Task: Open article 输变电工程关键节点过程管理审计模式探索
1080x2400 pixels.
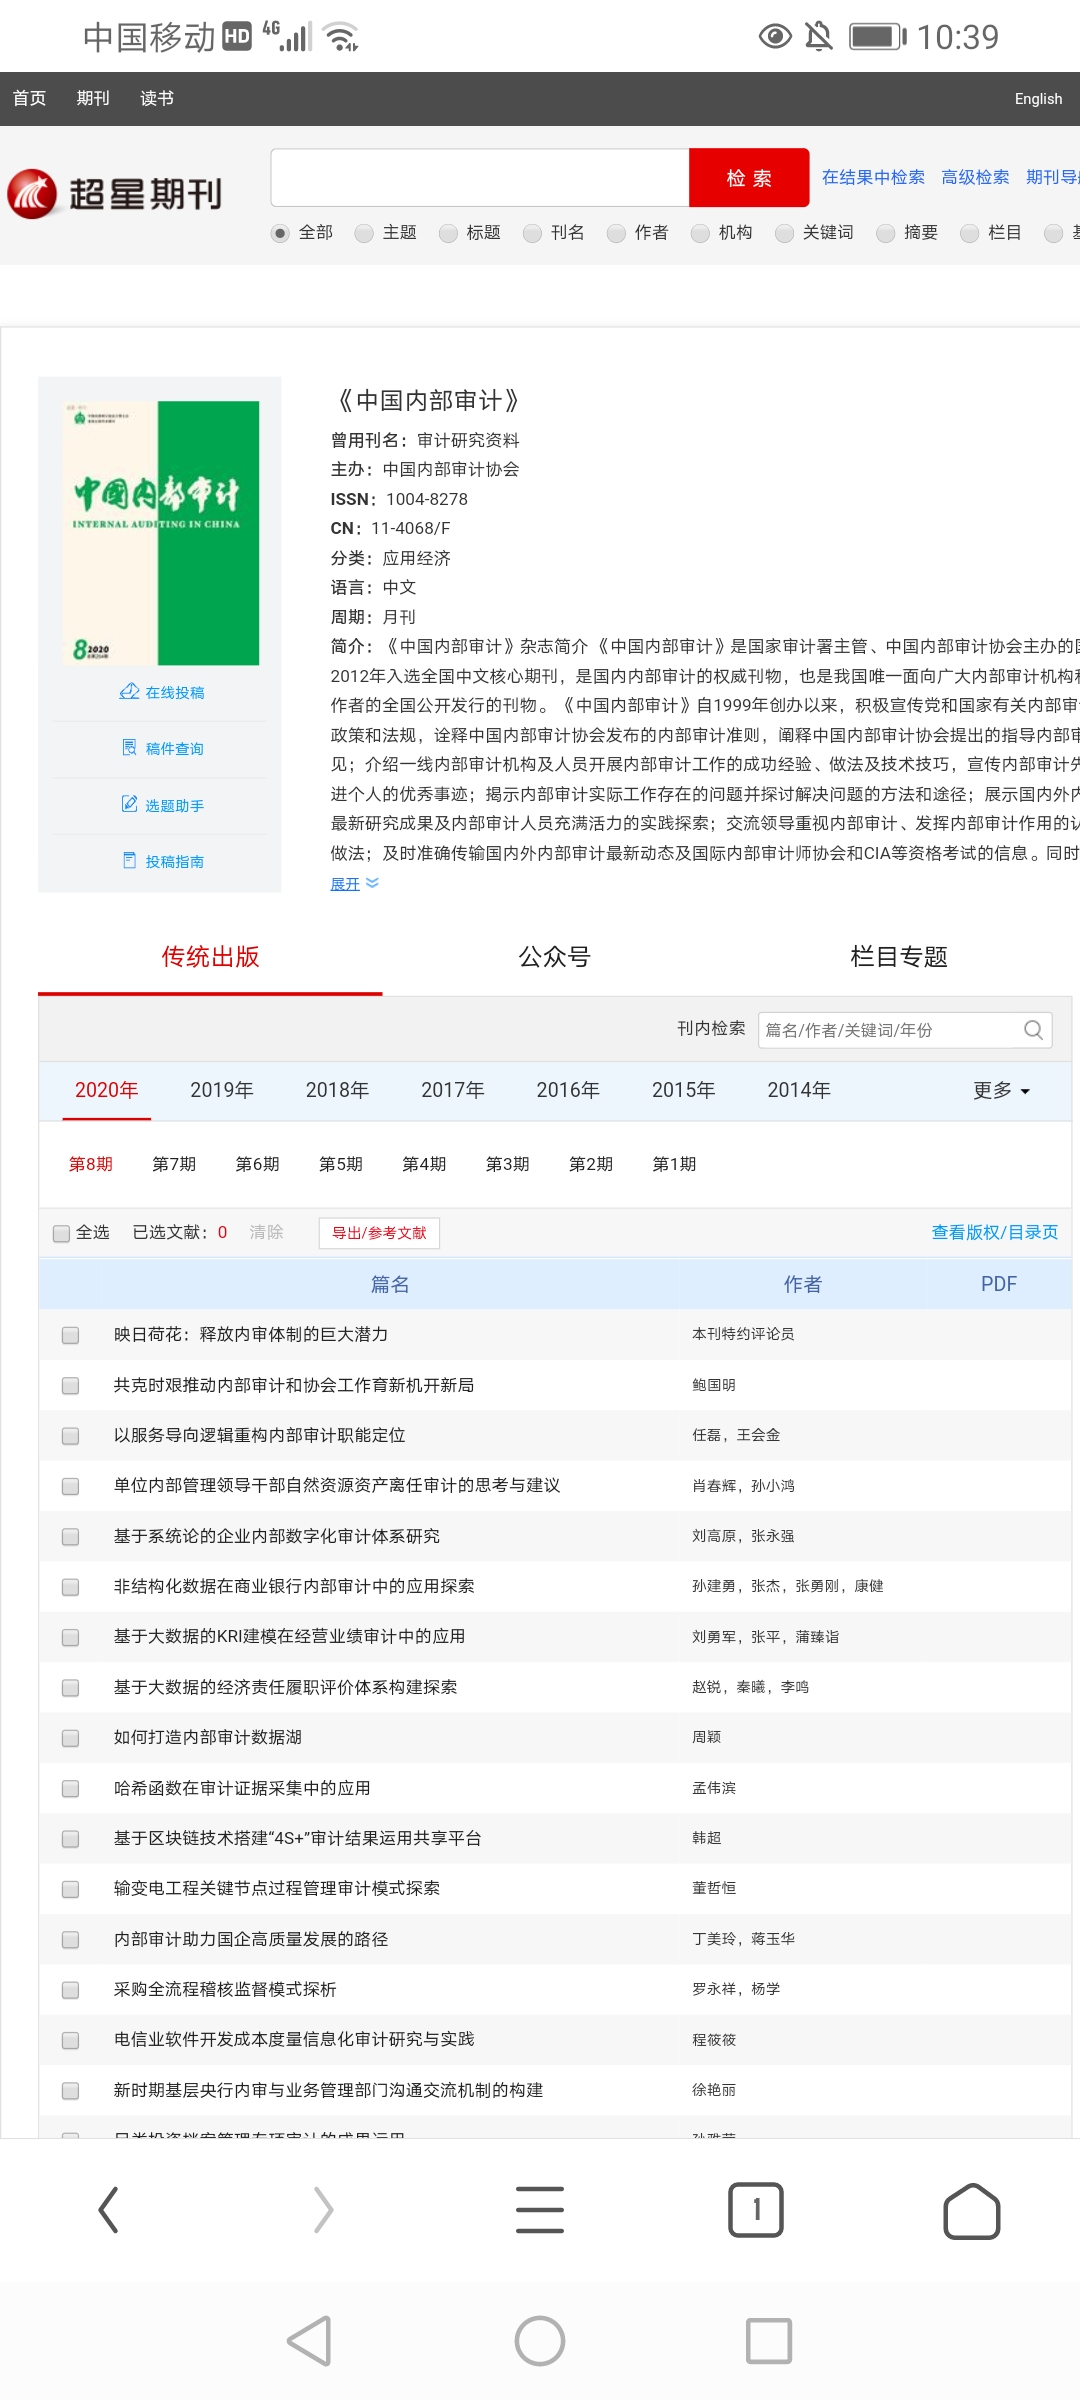Action: coord(276,1888)
